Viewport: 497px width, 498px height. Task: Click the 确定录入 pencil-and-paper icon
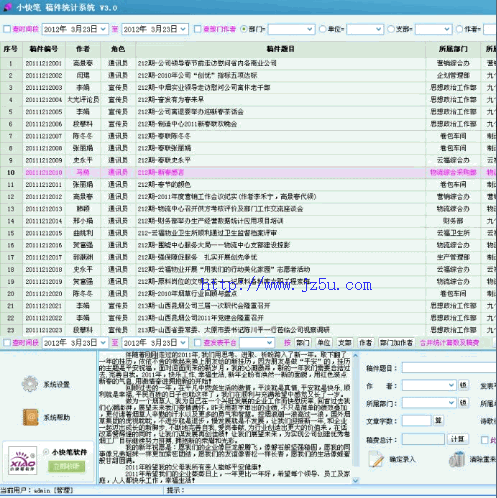point(377,459)
